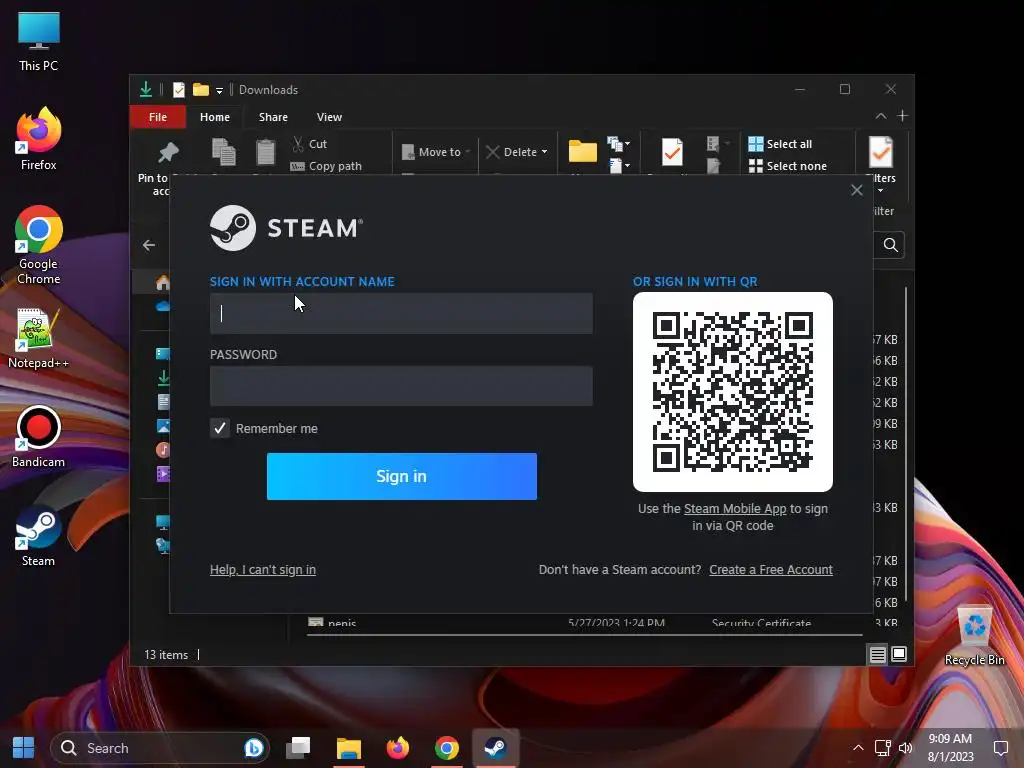1024x768 pixels.
Task: Open the Delete dropdown in ribbon
Action: point(517,152)
